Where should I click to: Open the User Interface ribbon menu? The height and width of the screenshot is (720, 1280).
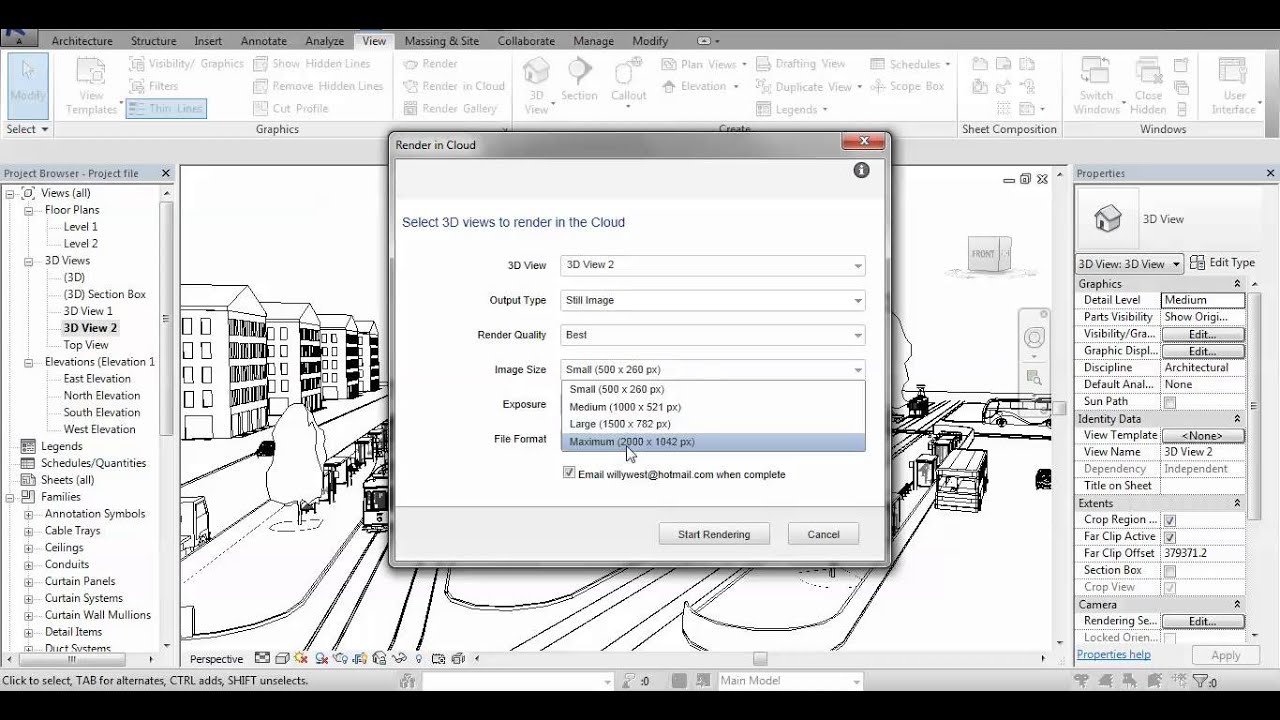pyautogui.click(x=1233, y=86)
